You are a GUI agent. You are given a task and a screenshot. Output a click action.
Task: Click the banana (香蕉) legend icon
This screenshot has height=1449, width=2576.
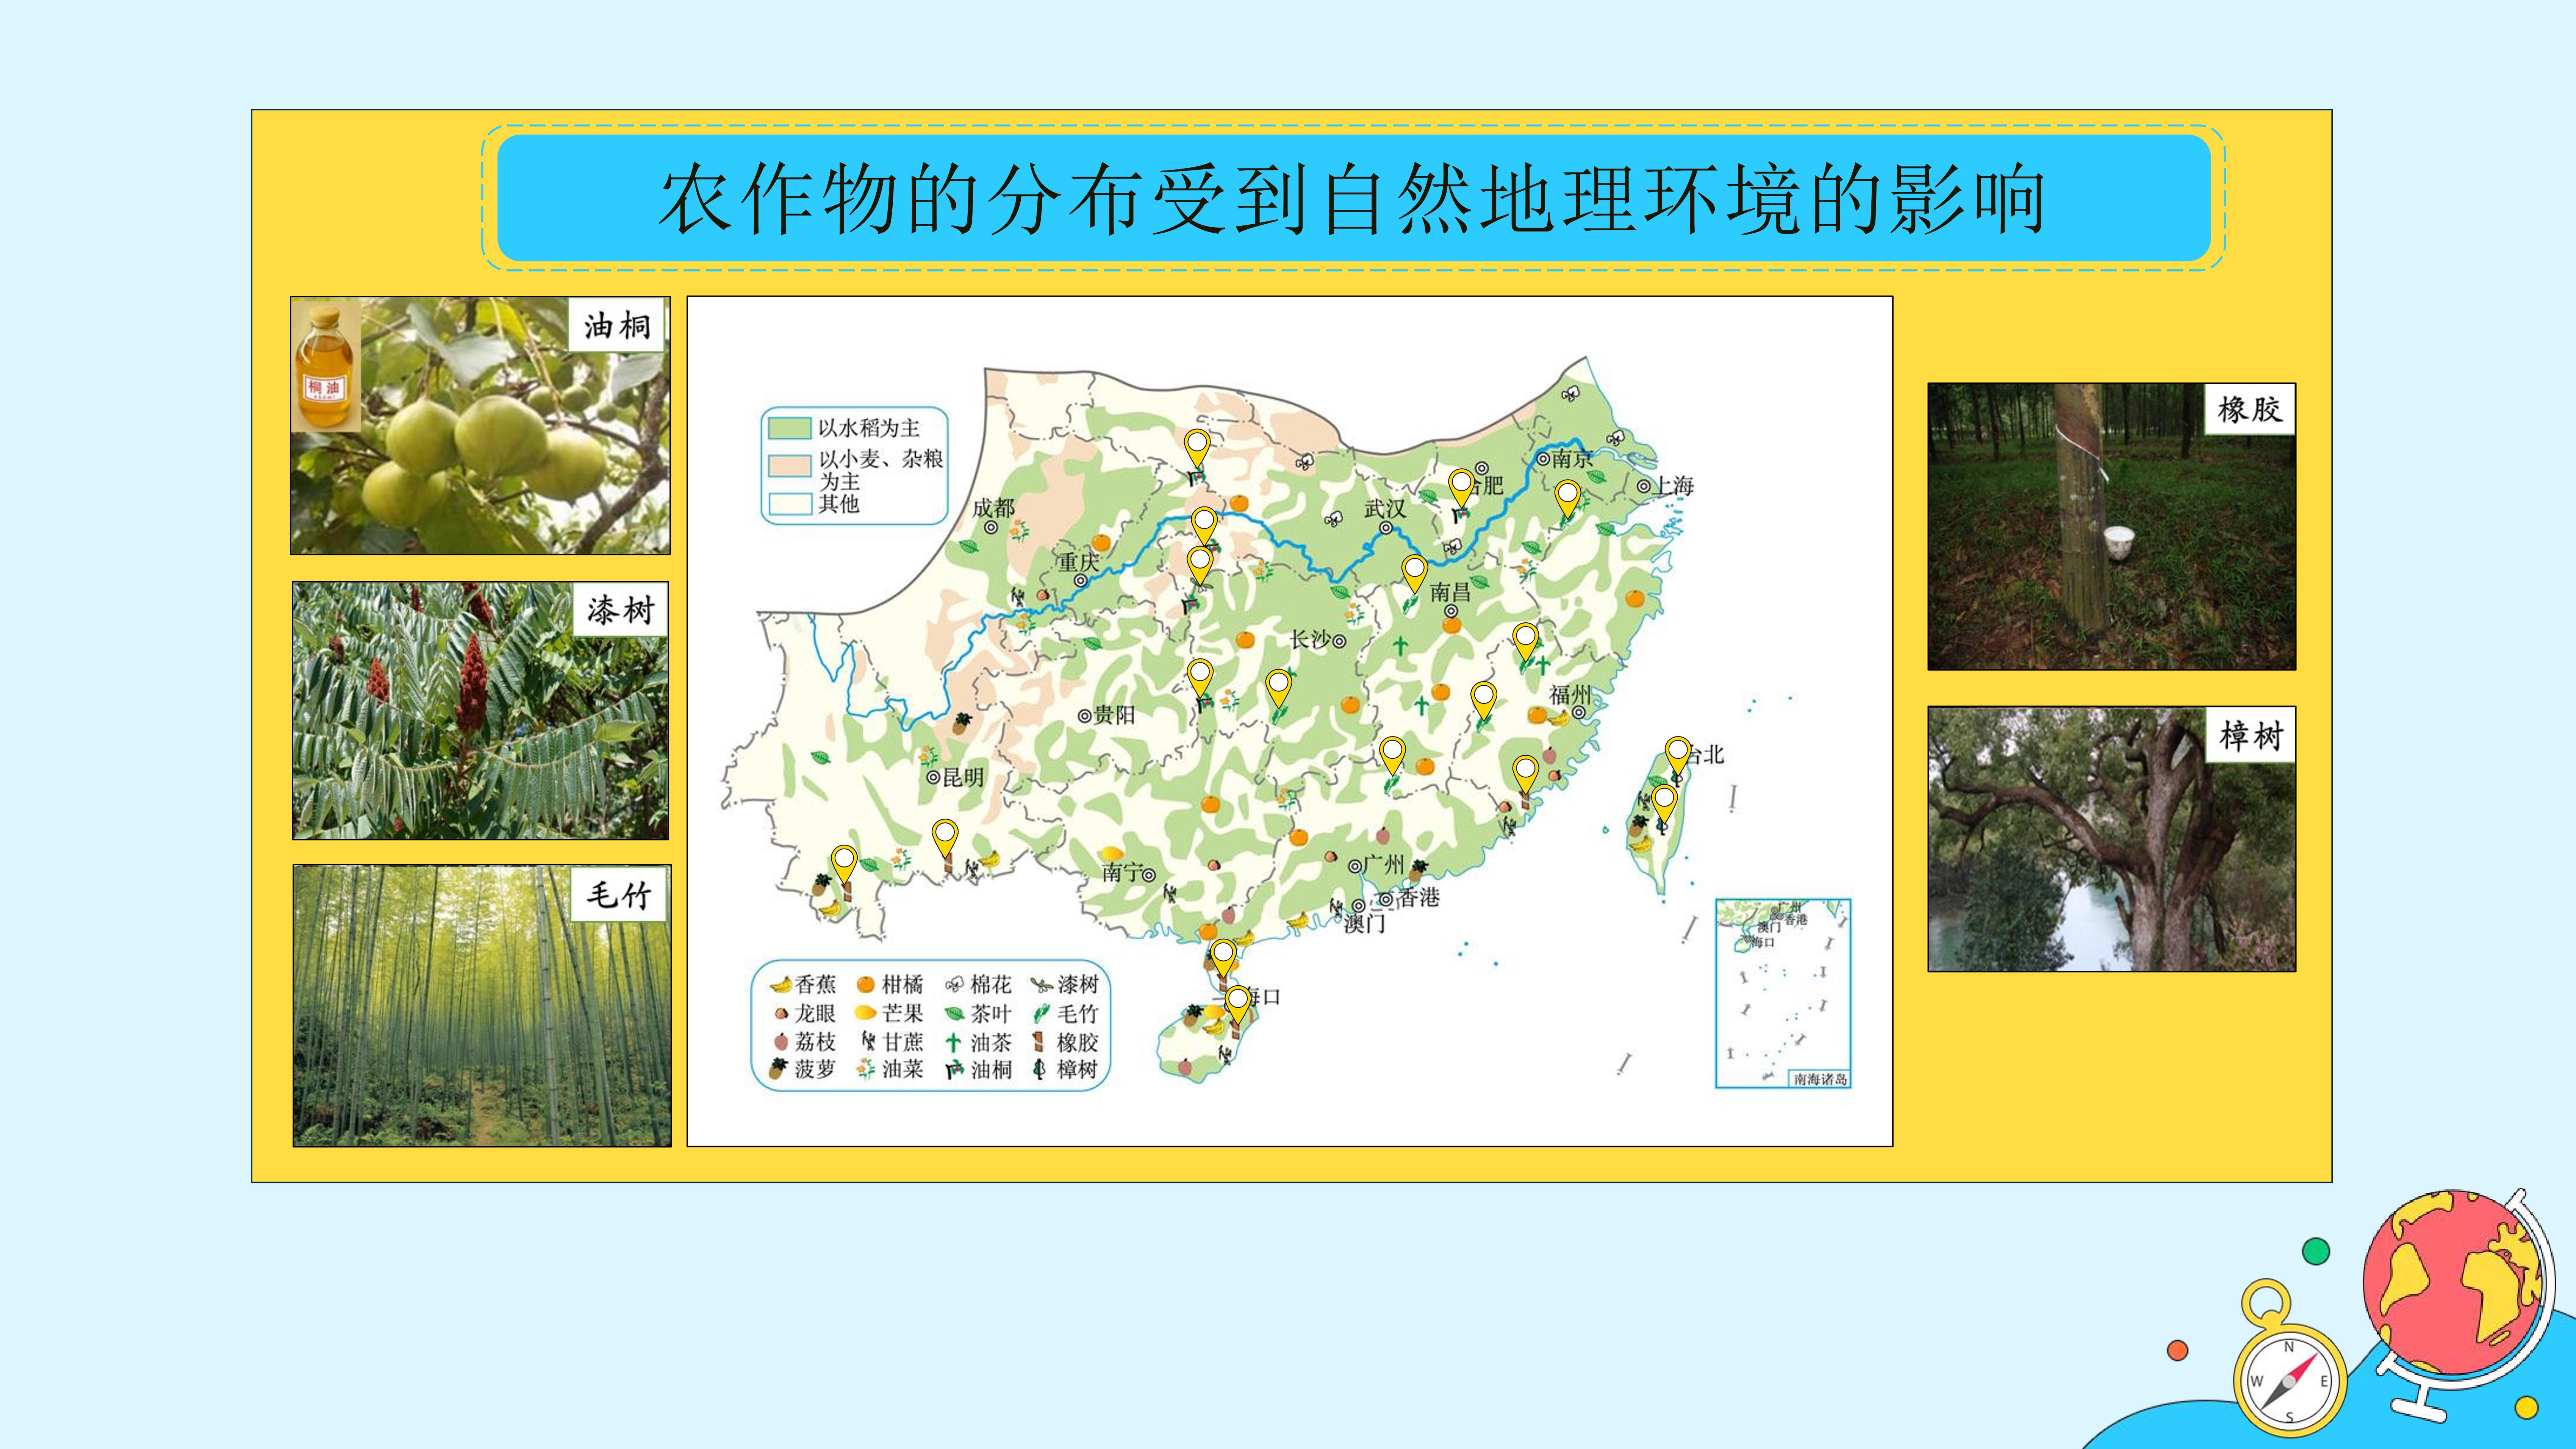(781, 985)
